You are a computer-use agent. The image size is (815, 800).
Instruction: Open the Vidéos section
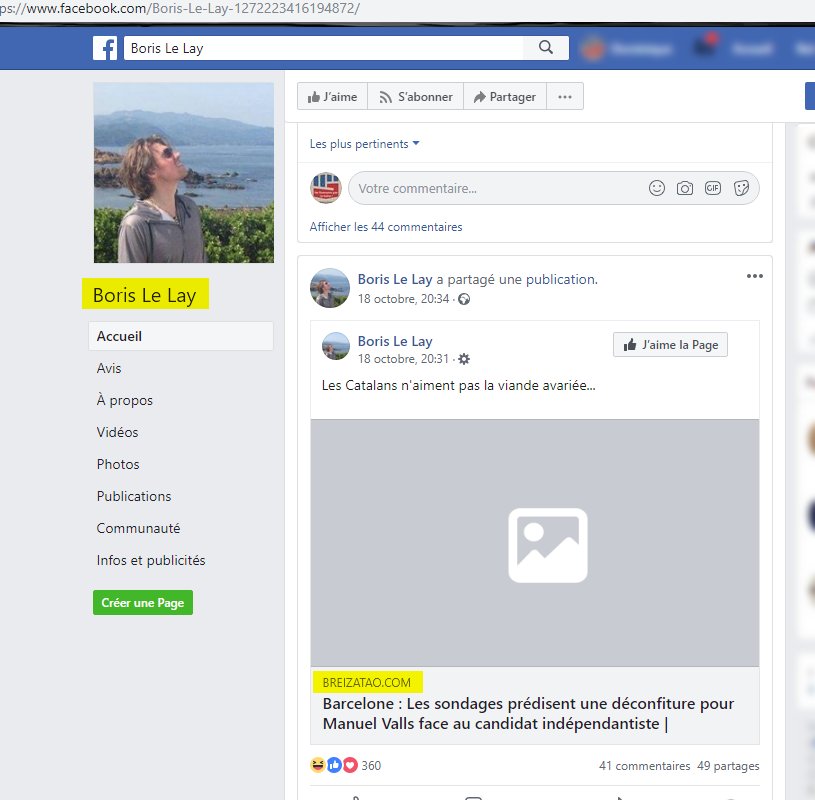[117, 432]
